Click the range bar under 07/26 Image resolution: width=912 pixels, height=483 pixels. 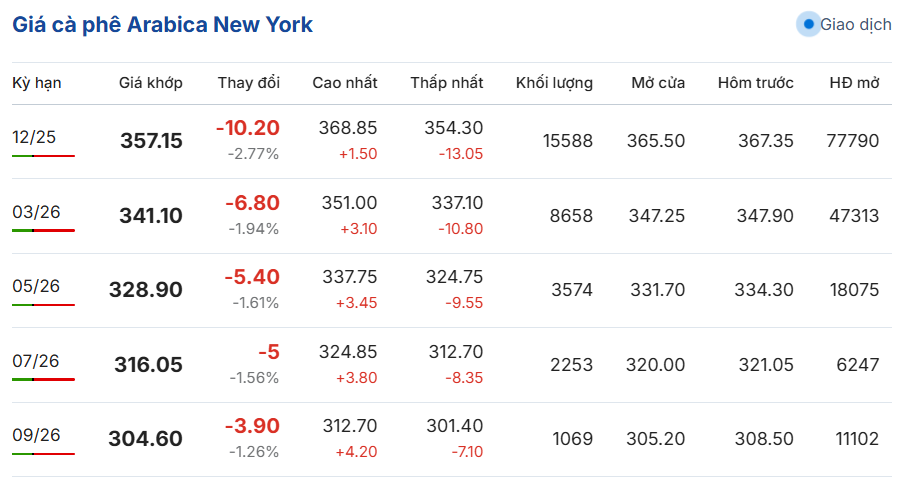click(44, 379)
